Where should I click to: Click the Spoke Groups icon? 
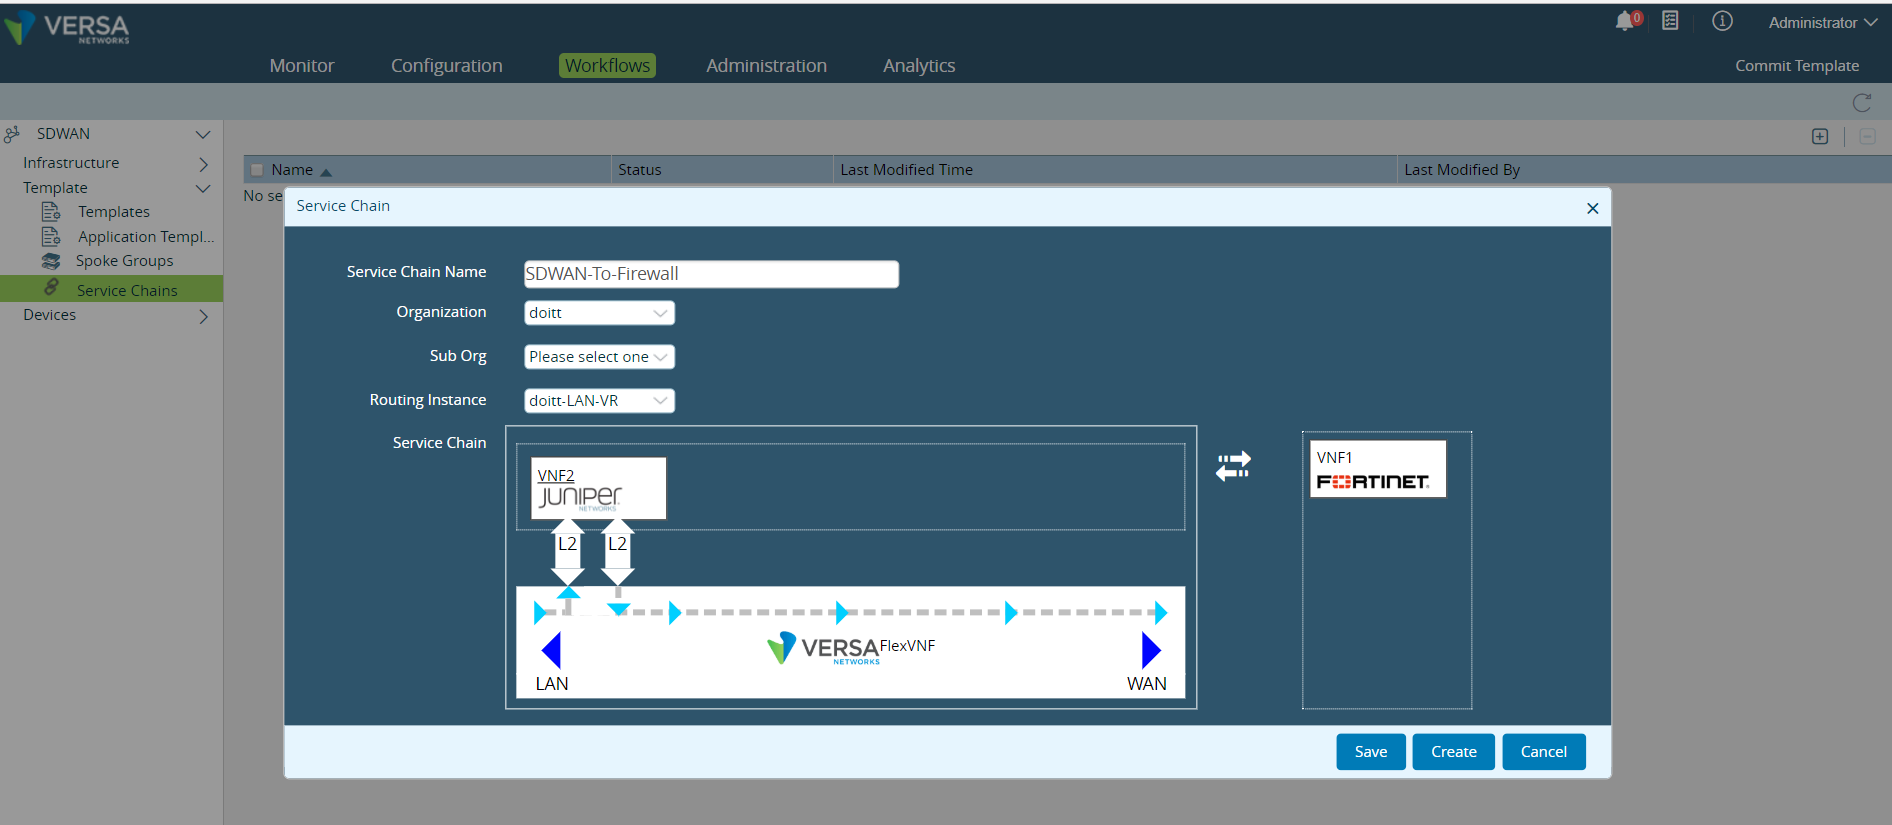point(51,261)
